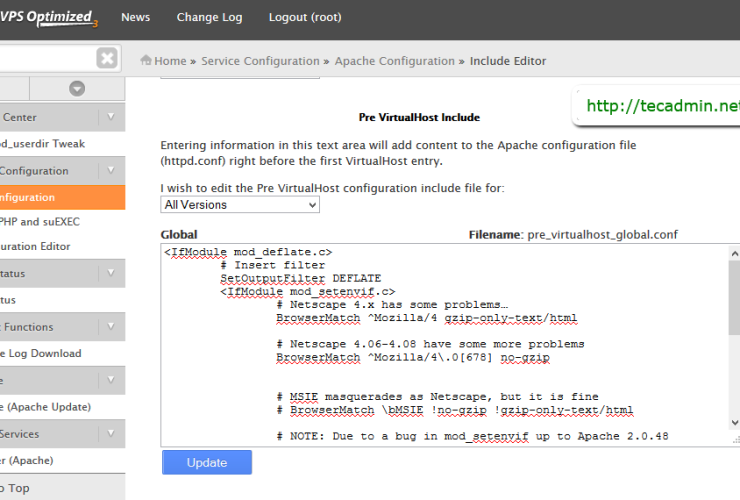Open Change Log in the top bar
Screen dimensions: 740x500
(209, 17)
